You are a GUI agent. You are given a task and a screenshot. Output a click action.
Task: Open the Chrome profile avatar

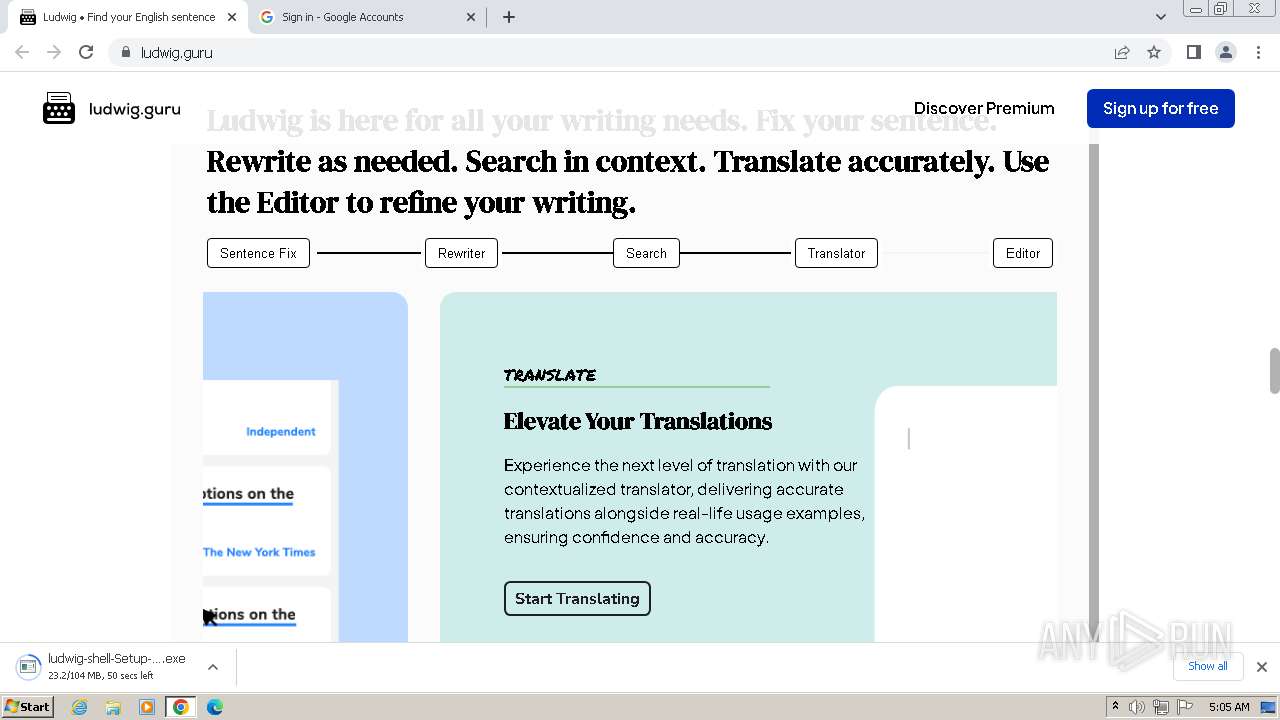coord(1226,52)
